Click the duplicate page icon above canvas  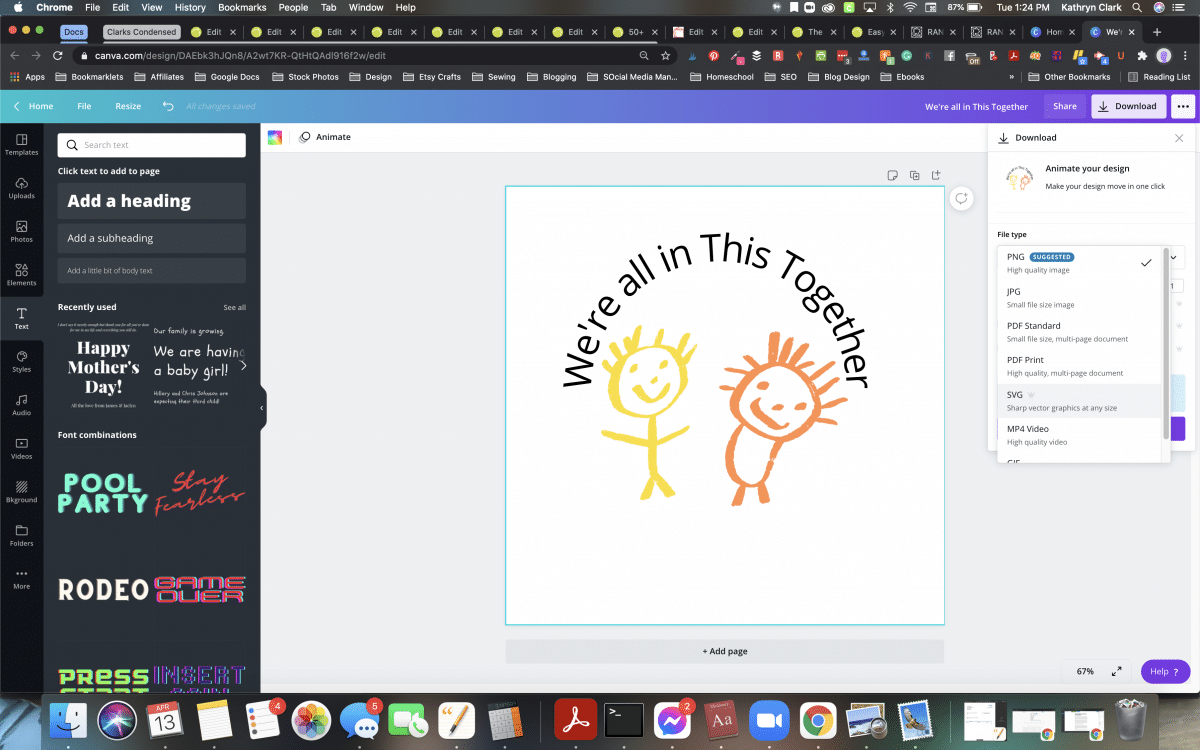coord(914,175)
